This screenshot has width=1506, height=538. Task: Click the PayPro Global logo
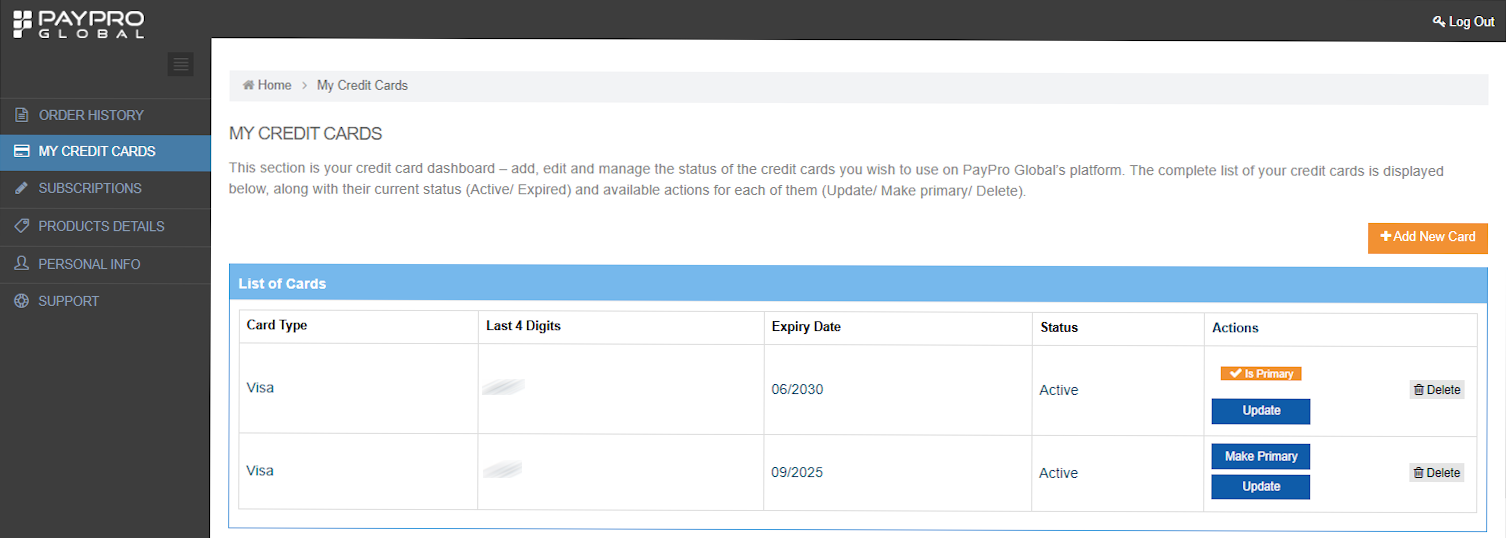click(x=79, y=24)
